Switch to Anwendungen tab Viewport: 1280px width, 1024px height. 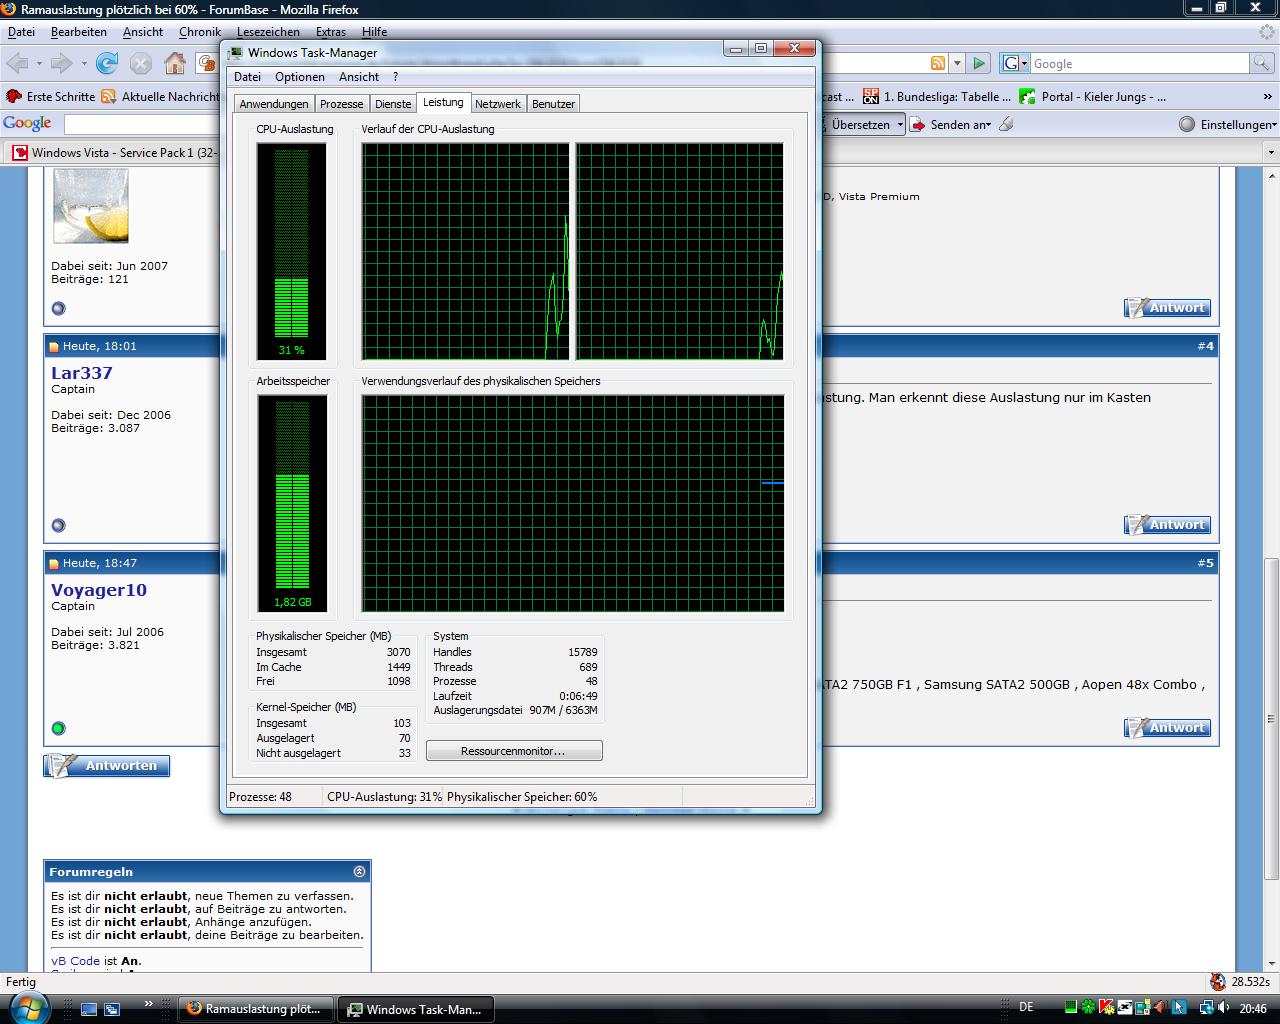tap(274, 104)
